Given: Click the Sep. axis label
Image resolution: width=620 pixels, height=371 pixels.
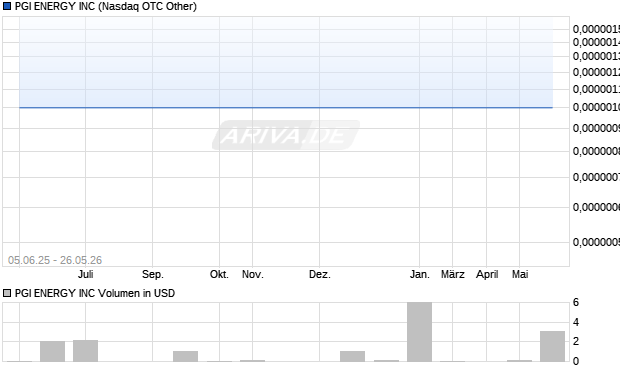Looking at the screenshot, I should (x=153, y=274).
